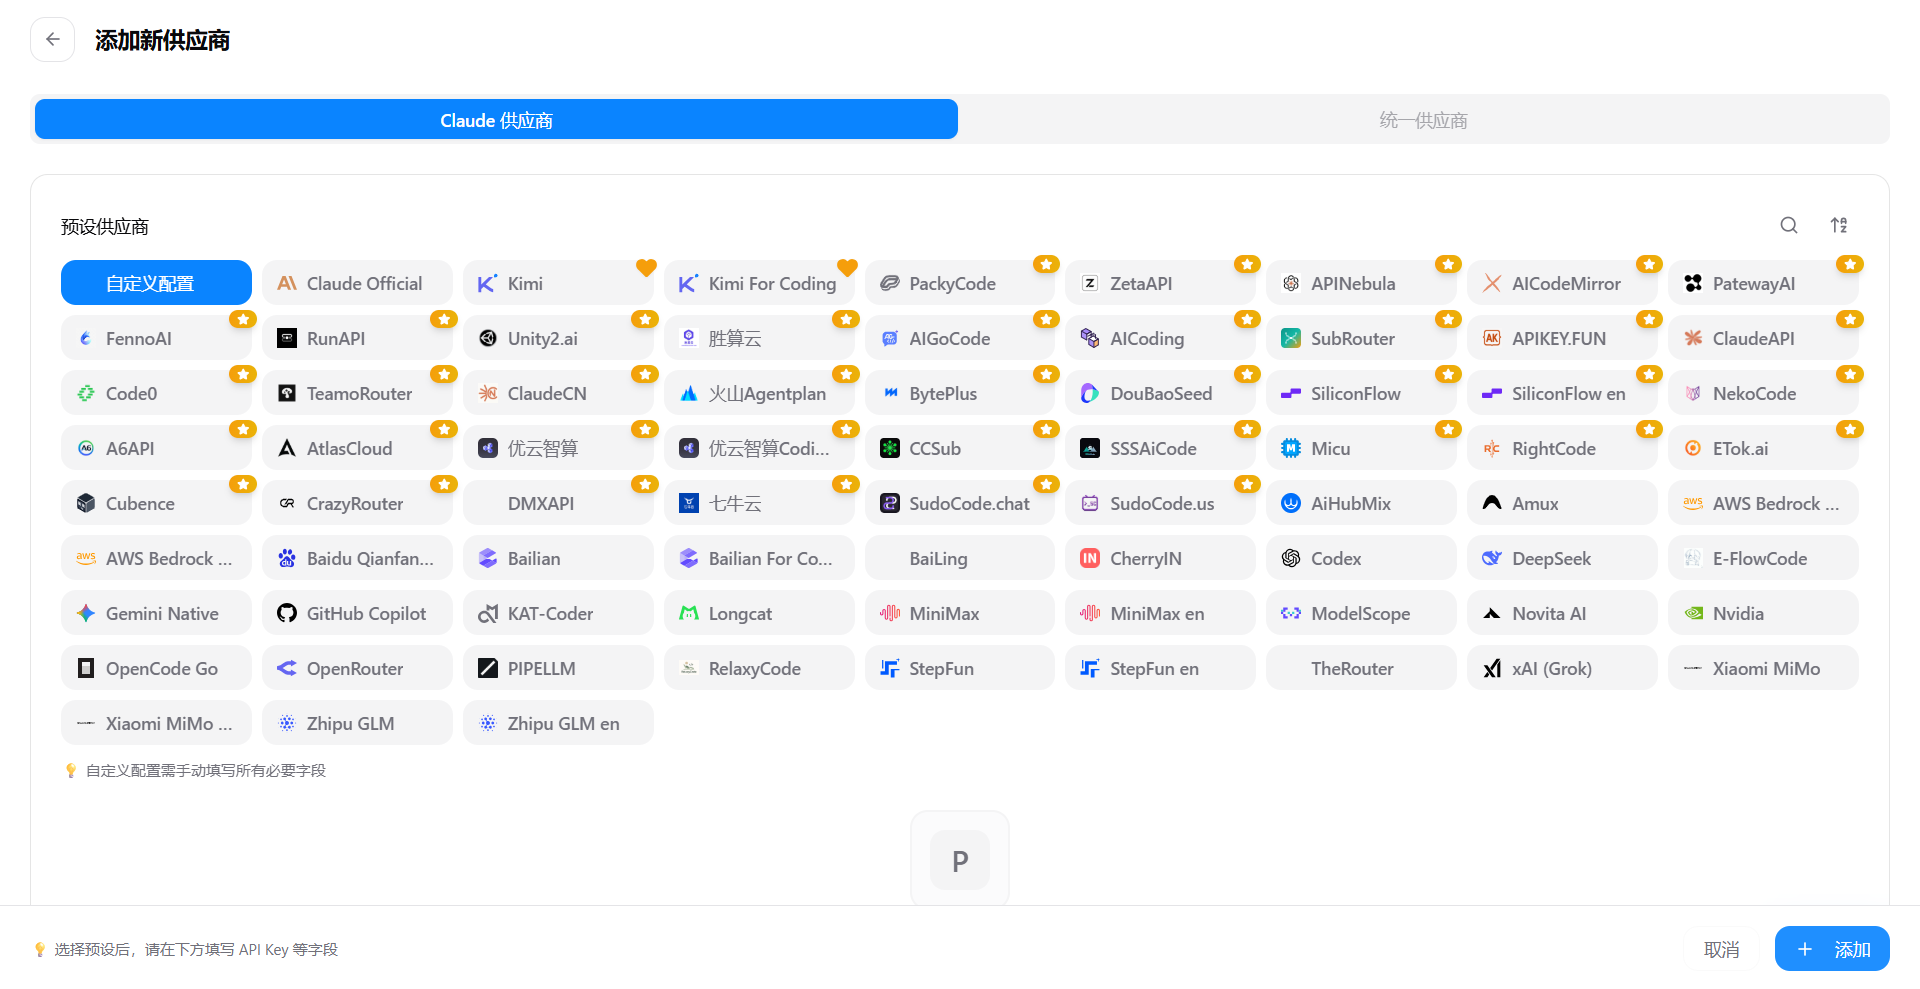Select the ETok.ai provider
Screen dimensions: 1920x989
1763,448
